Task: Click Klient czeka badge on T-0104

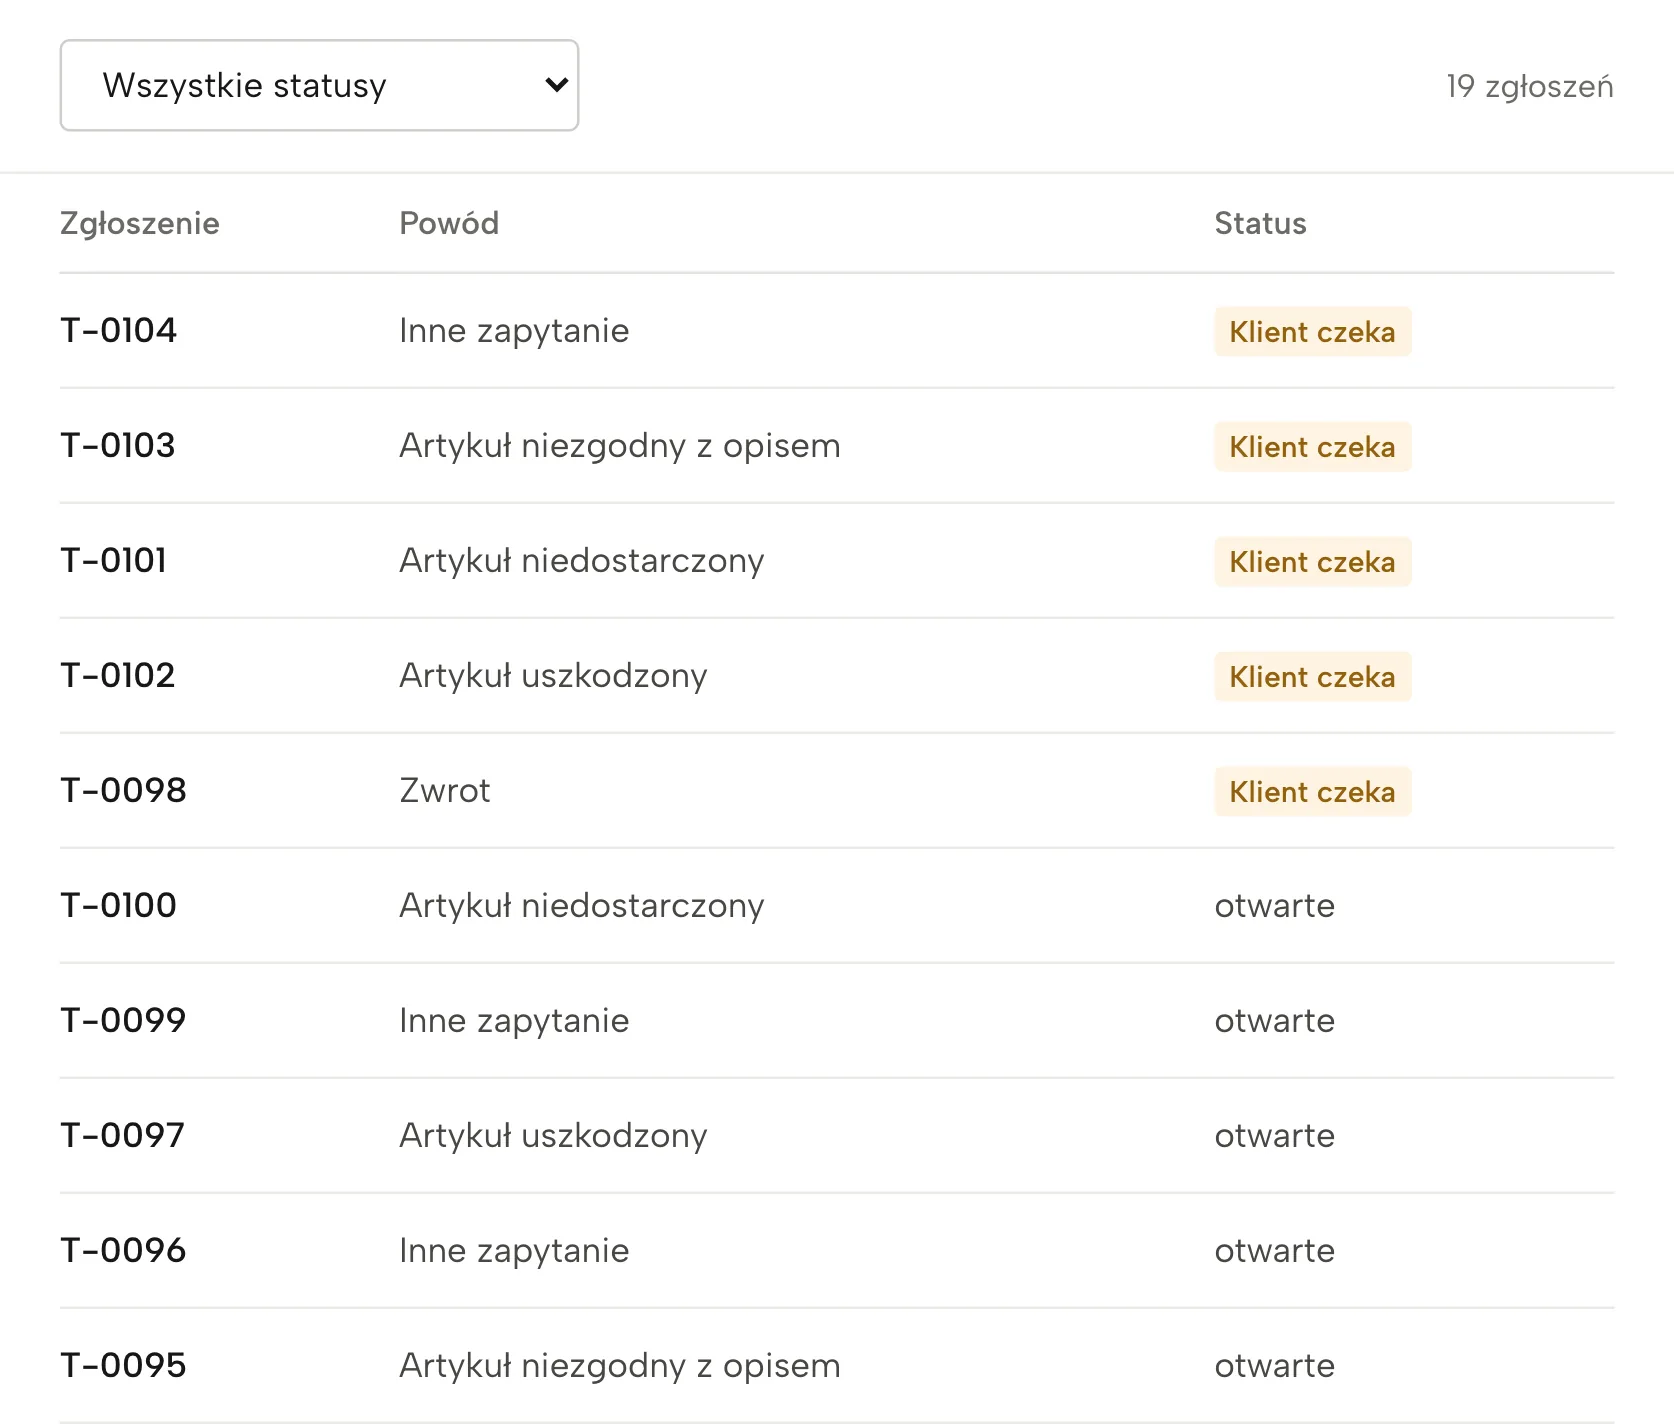Action: pos(1312,331)
